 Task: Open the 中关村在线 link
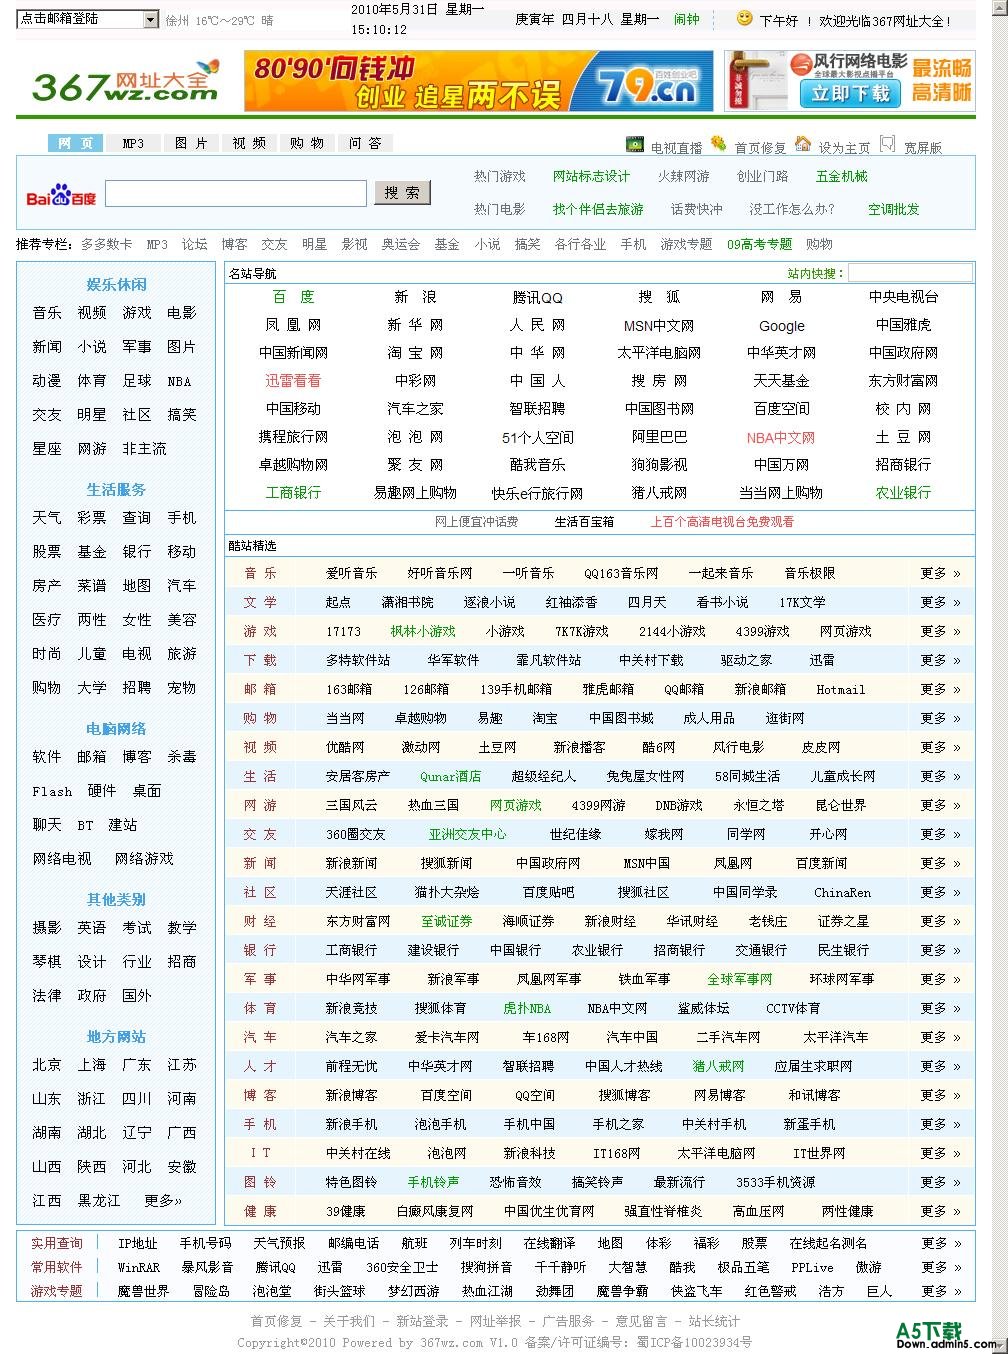358,1154
